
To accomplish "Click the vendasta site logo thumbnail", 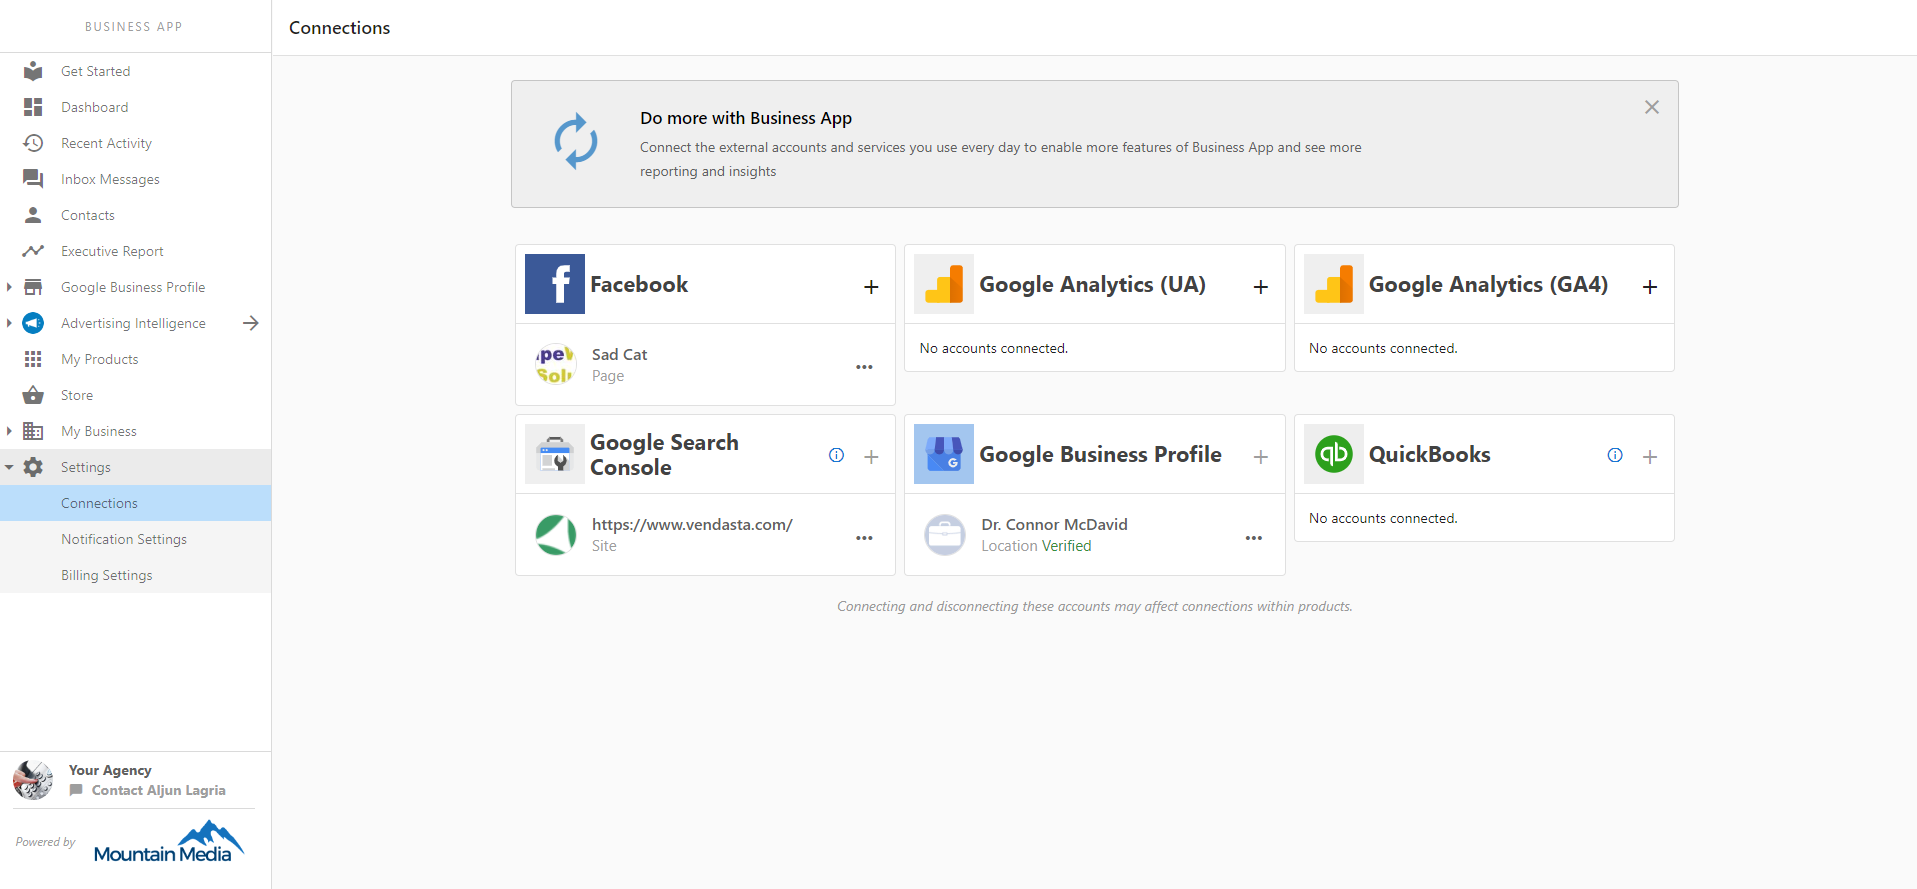I will pos(556,535).
